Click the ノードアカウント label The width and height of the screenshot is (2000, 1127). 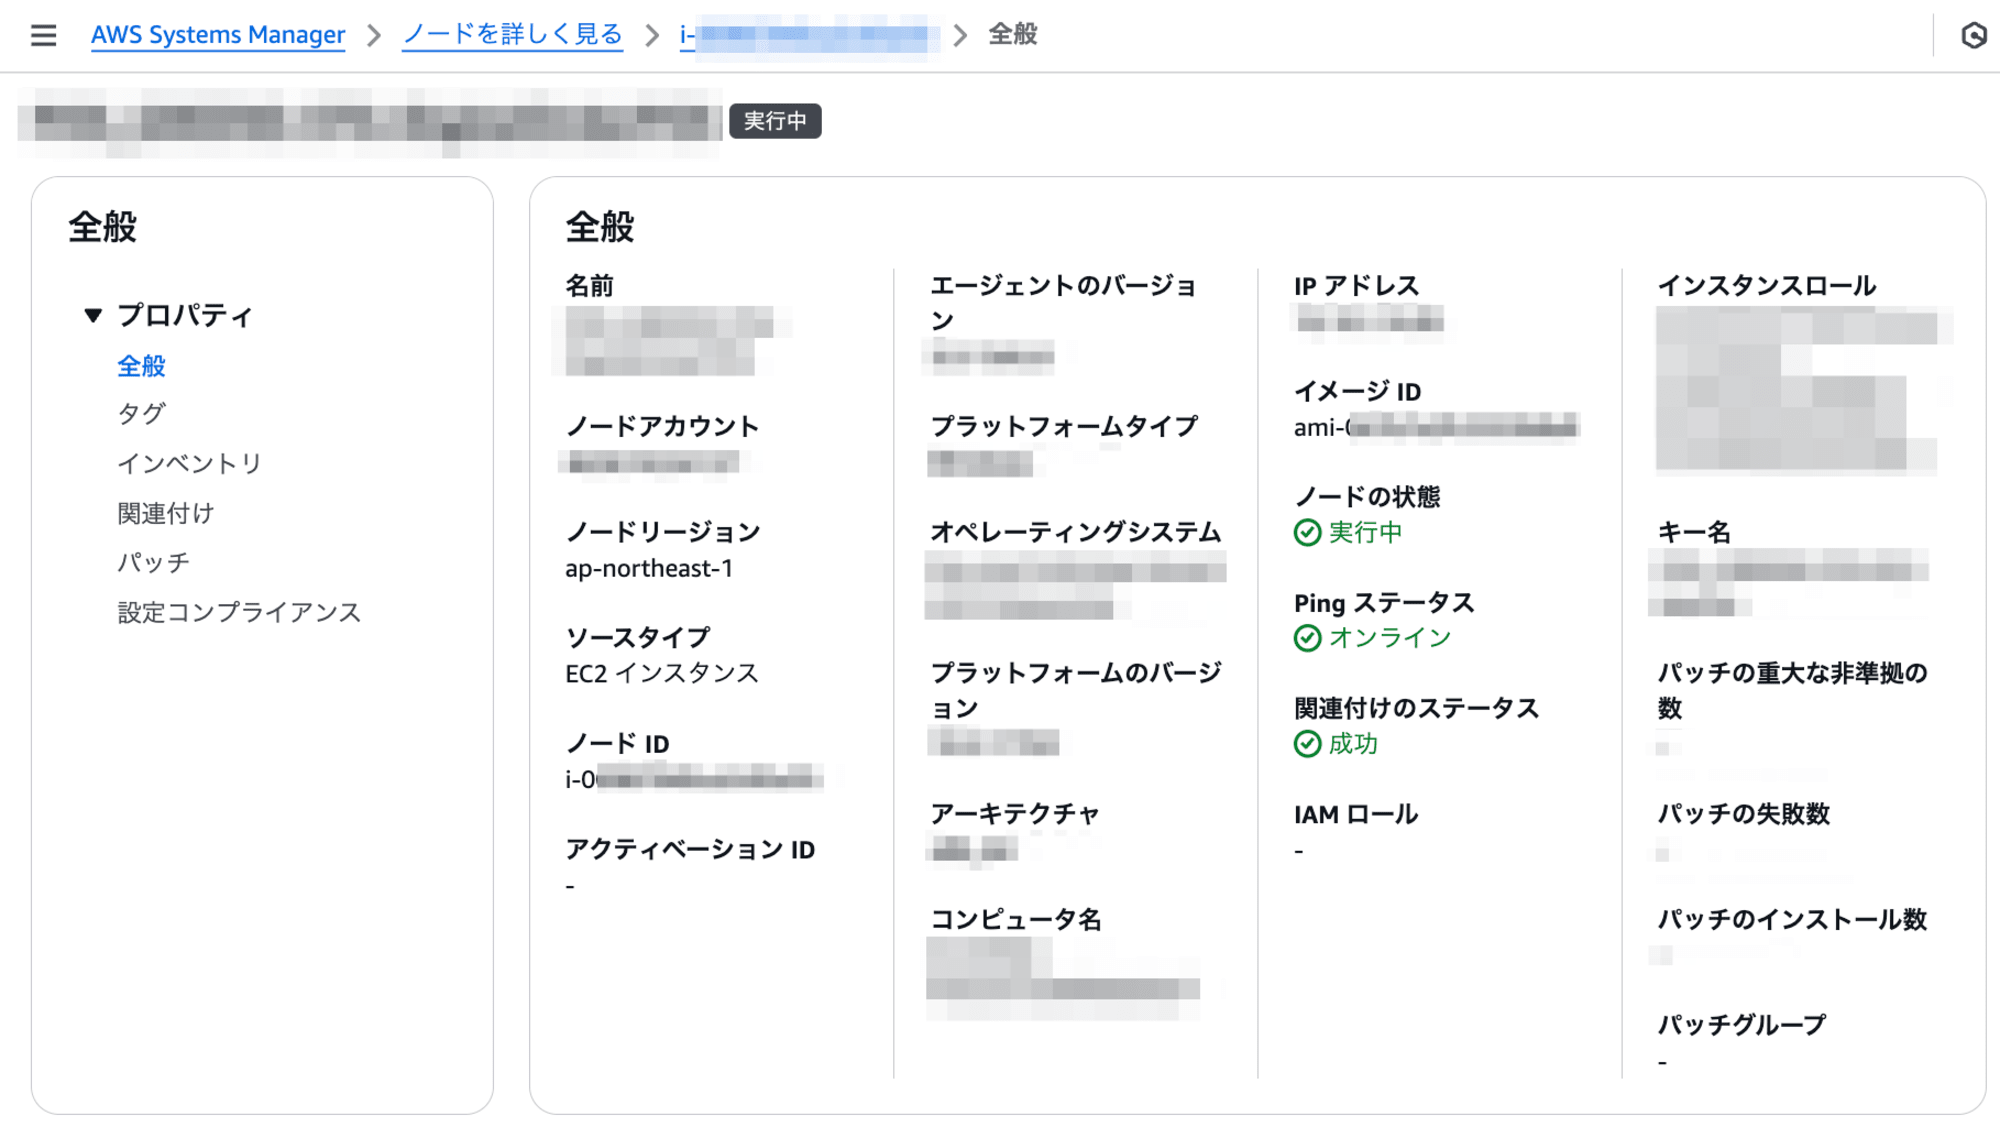(x=662, y=427)
